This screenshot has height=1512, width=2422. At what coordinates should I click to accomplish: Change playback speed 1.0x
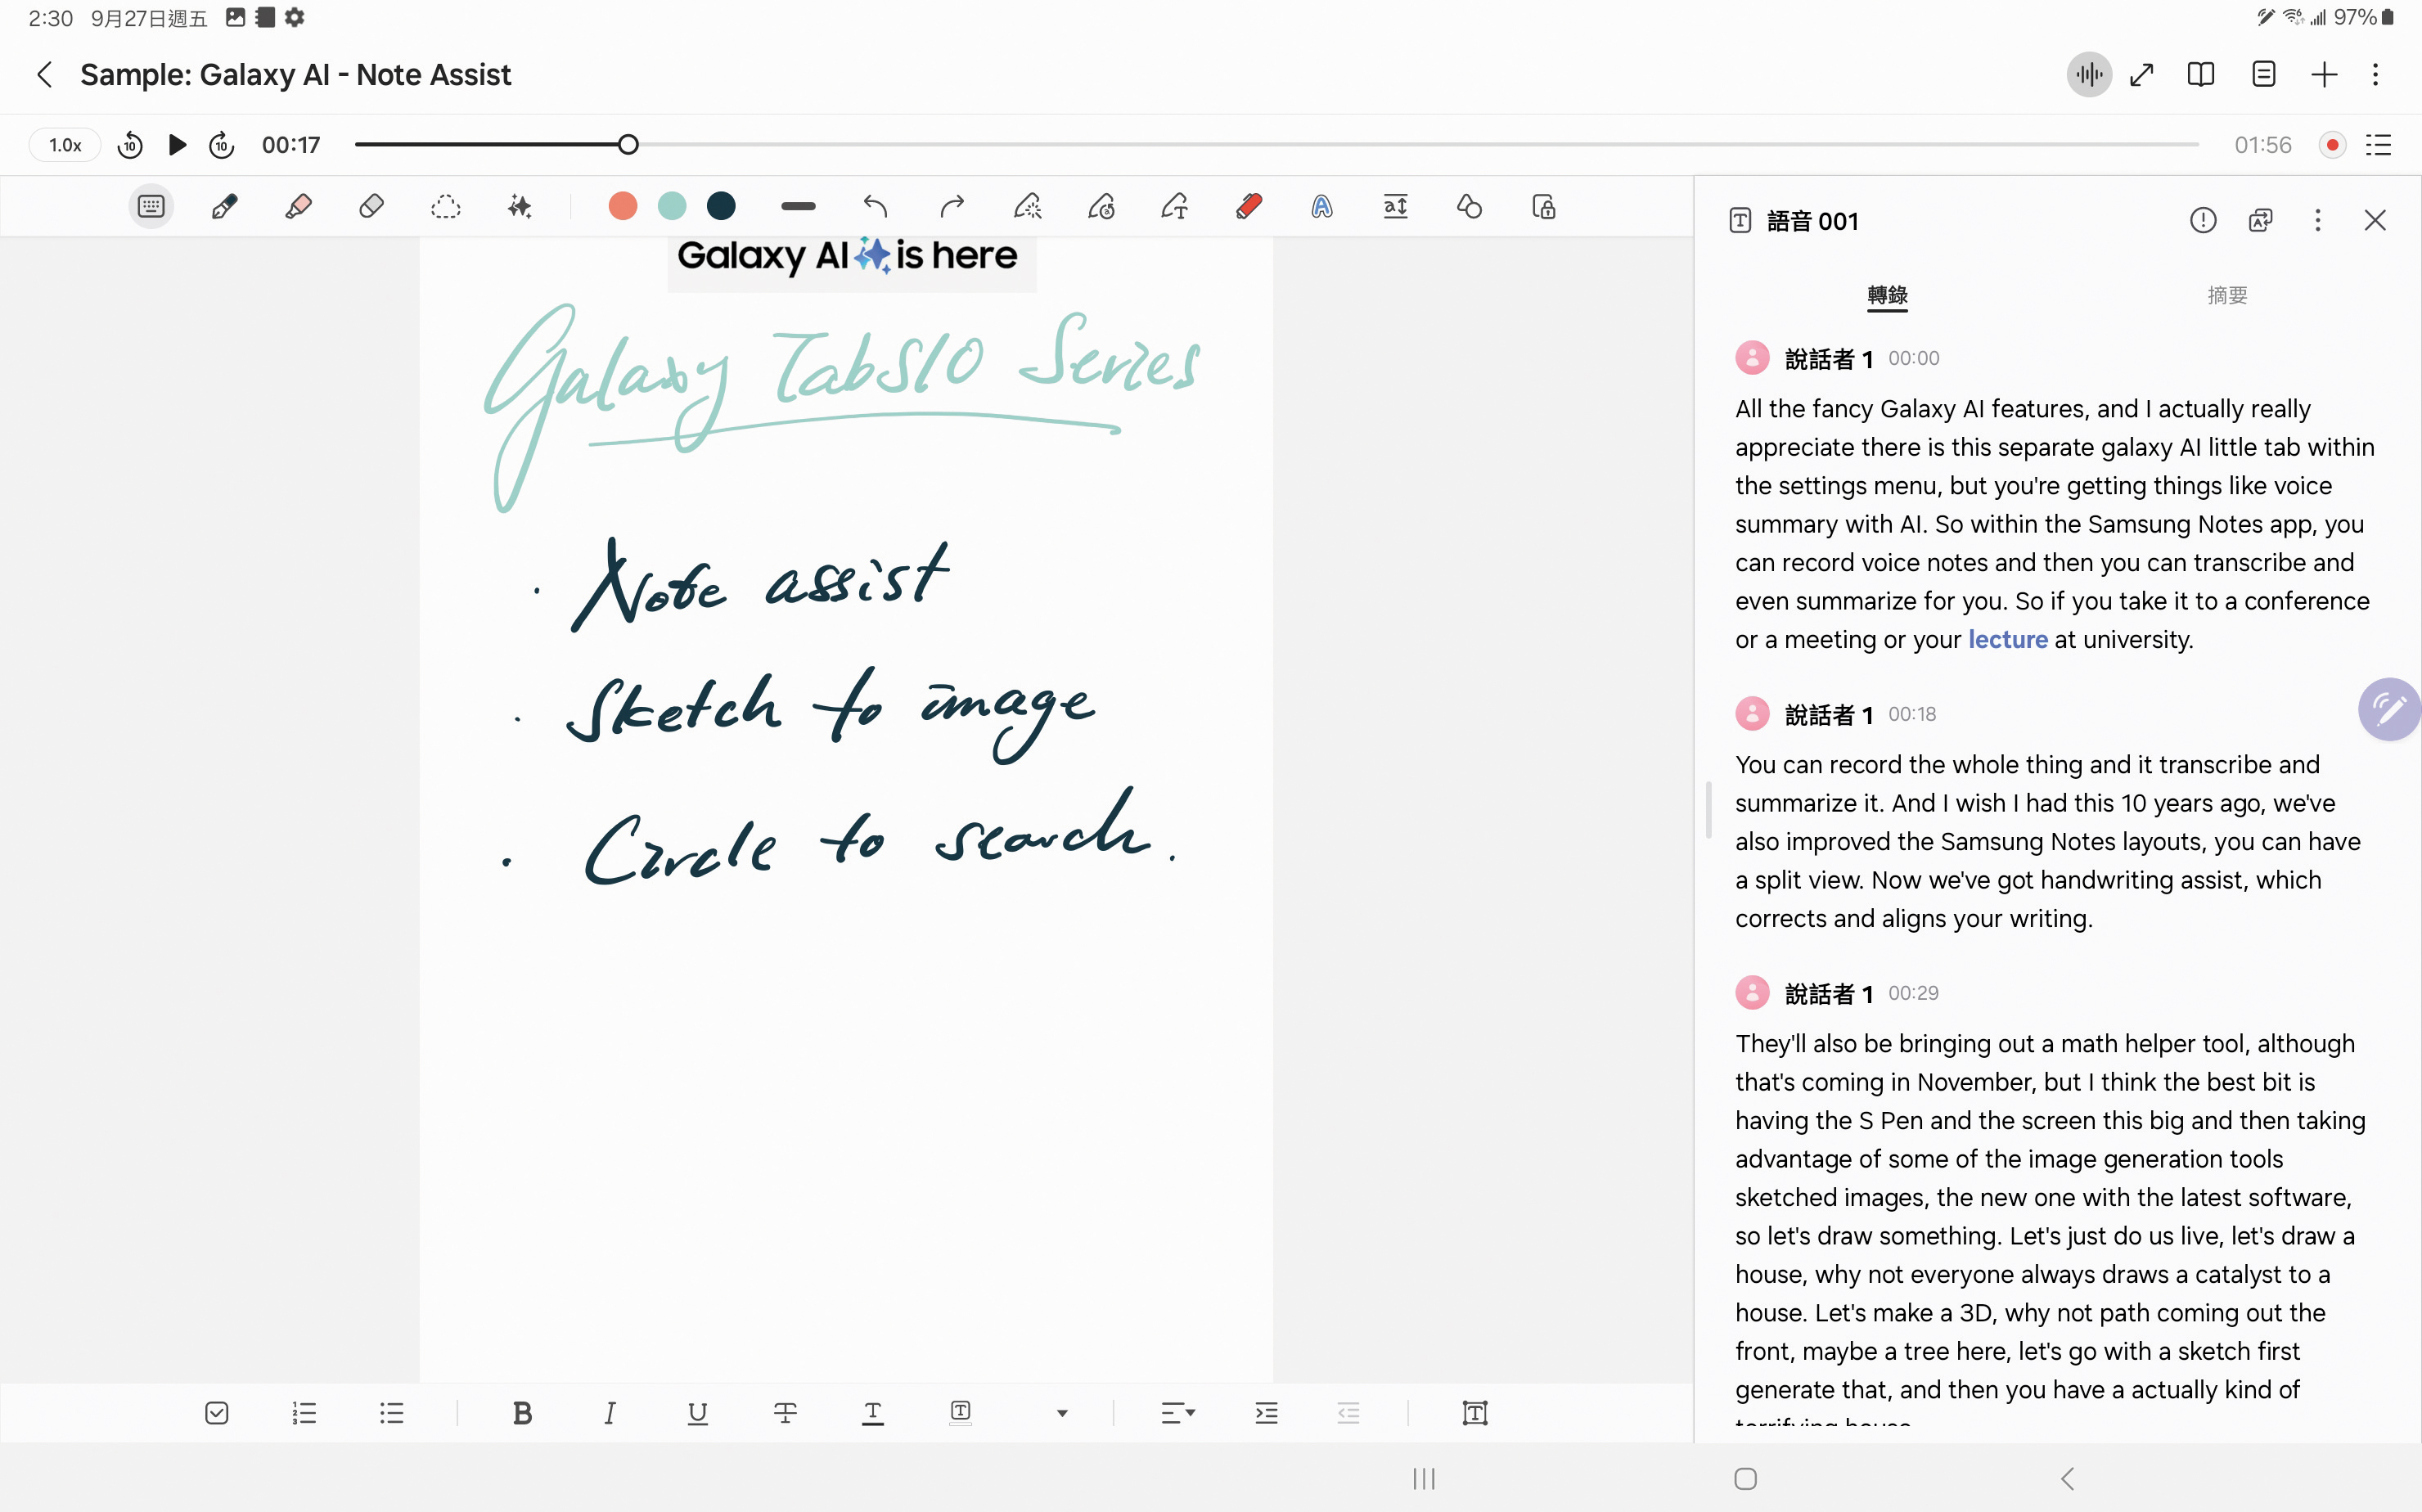65,145
